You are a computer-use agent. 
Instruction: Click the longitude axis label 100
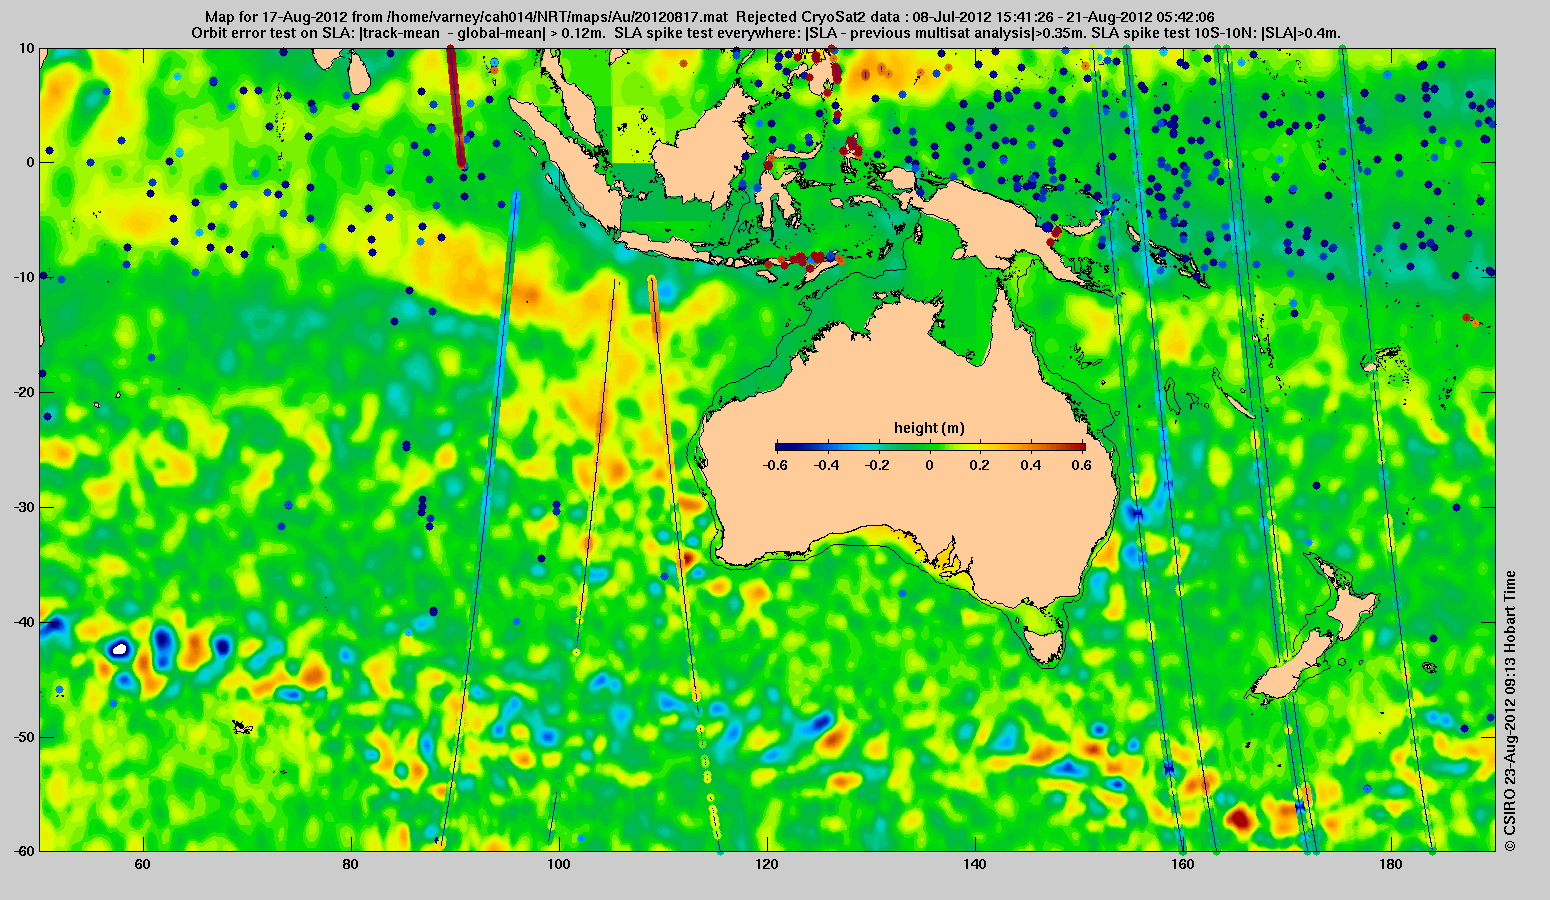(x=558, y=864)
